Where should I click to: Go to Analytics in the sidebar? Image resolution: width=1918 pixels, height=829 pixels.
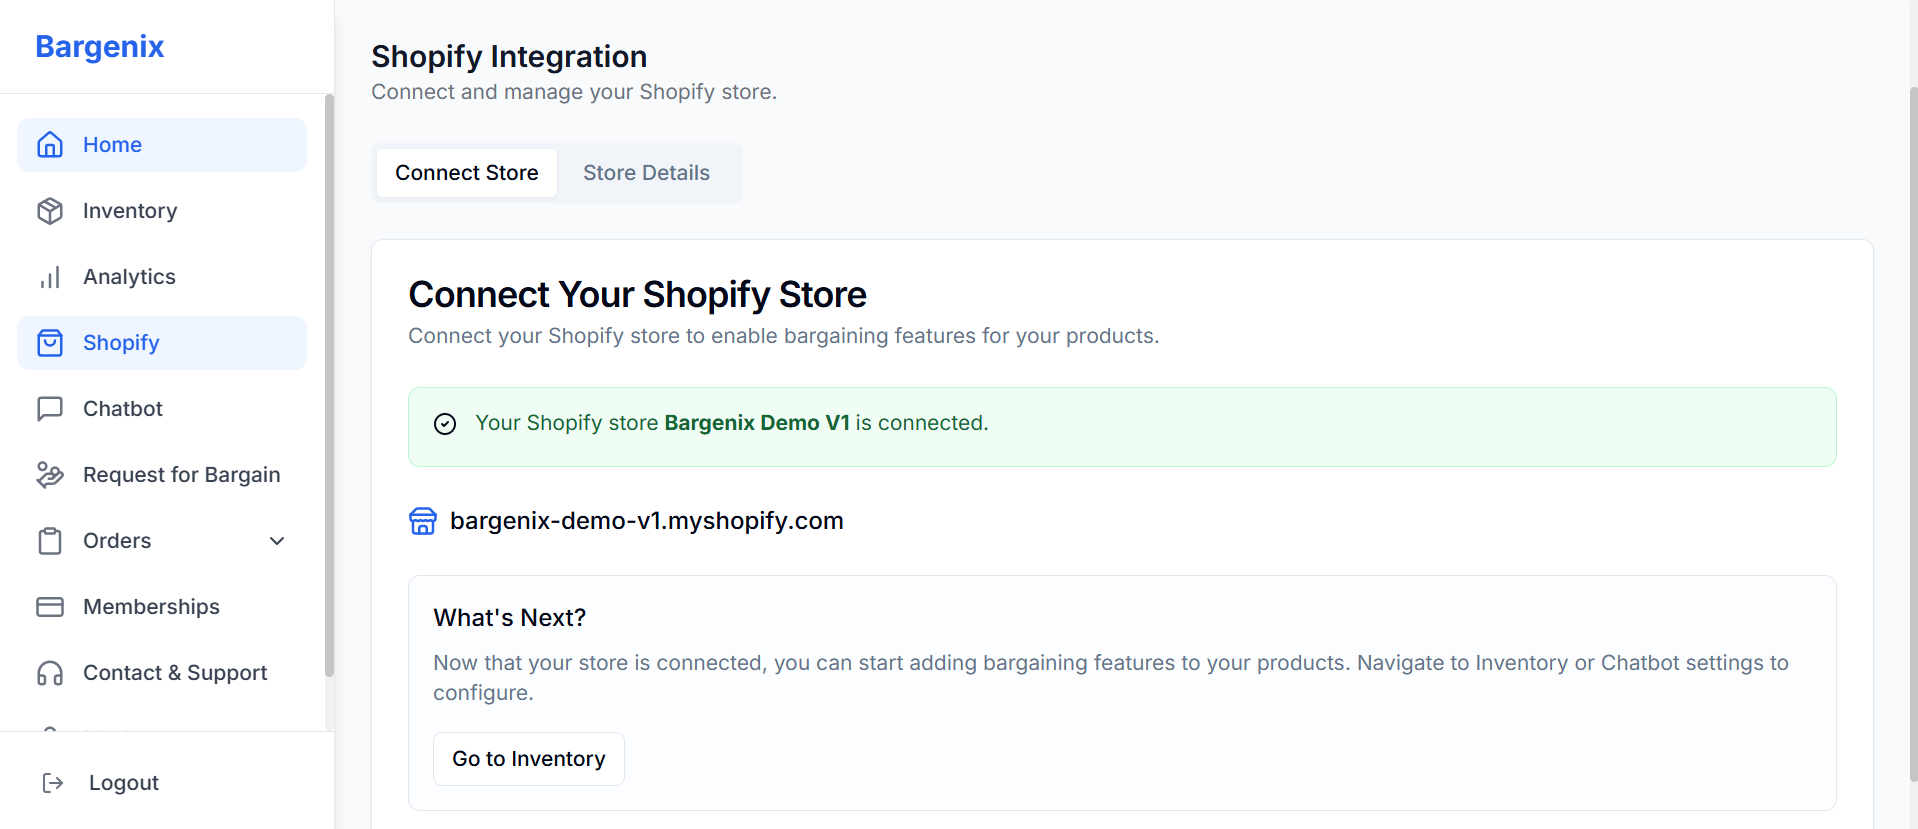tap(162, 277)
